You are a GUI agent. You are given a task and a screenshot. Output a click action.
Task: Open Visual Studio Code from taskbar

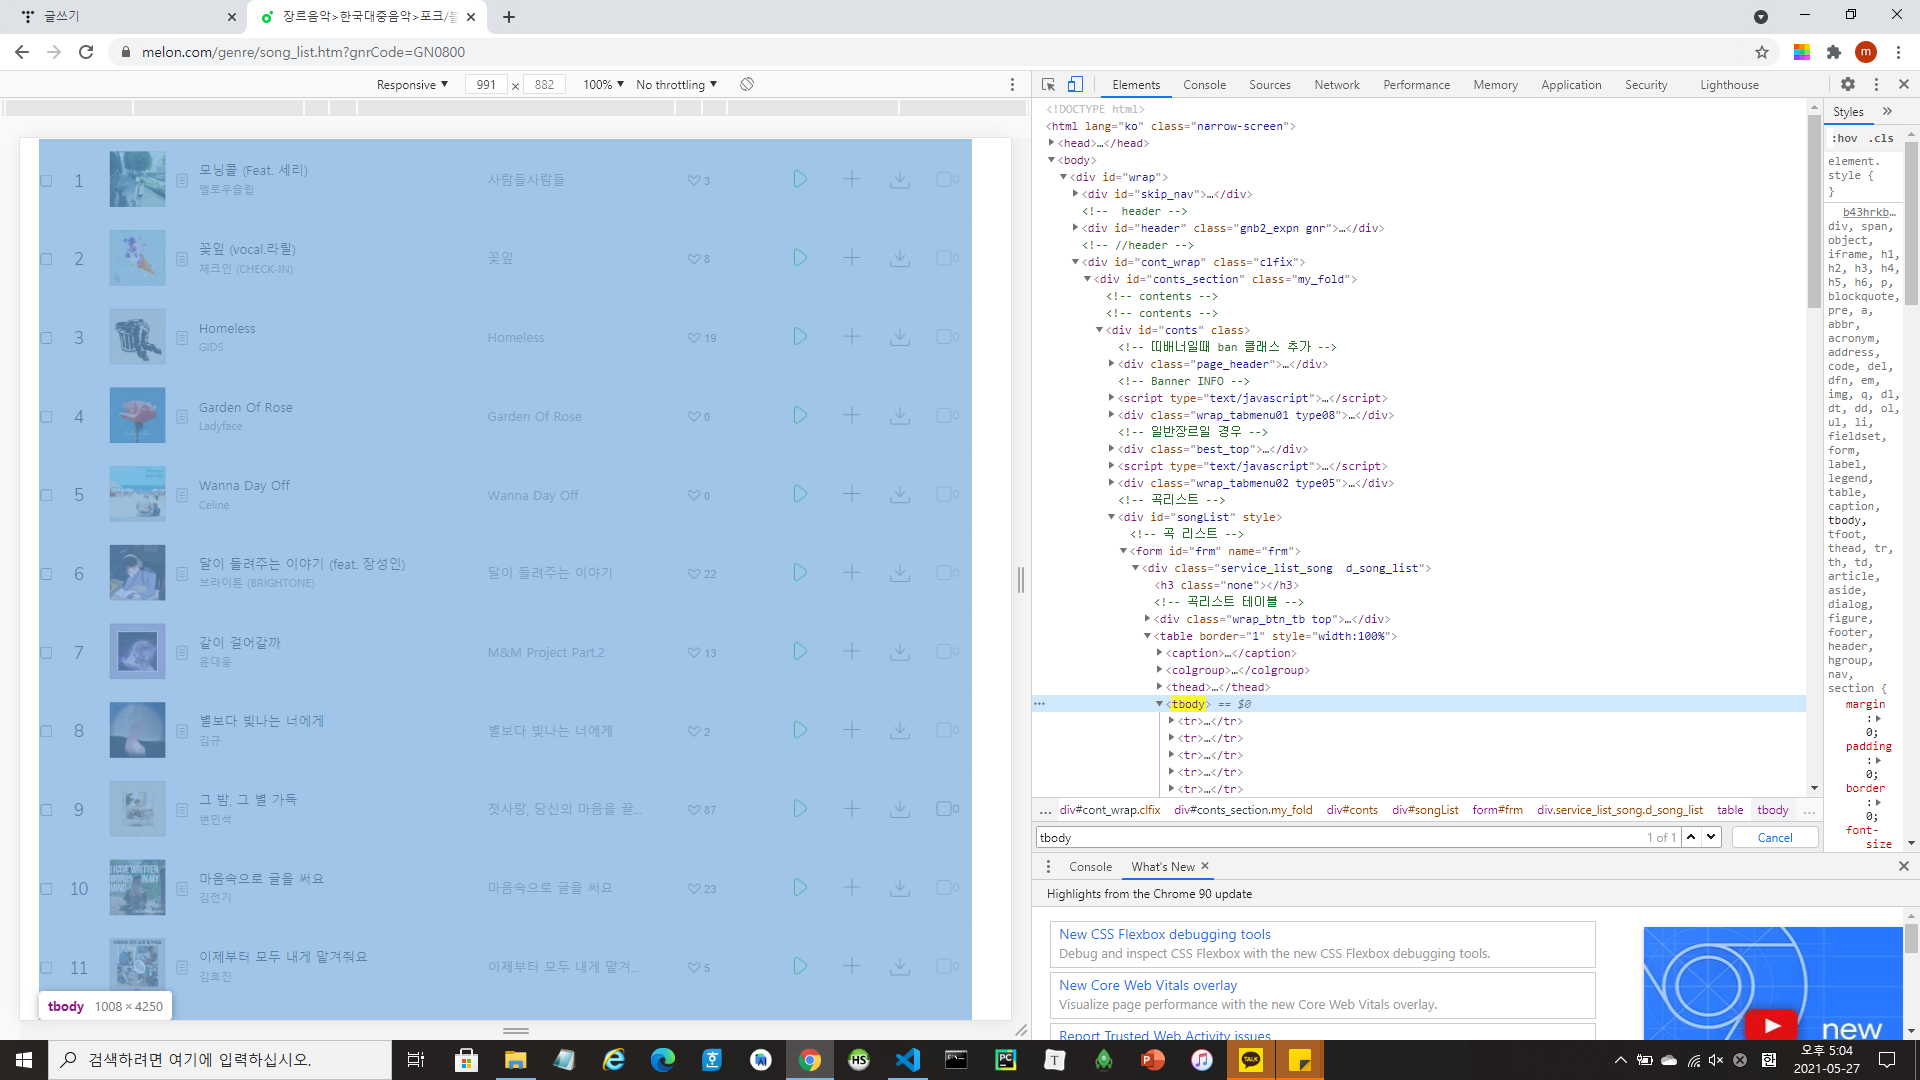(x=908, y=1060)
